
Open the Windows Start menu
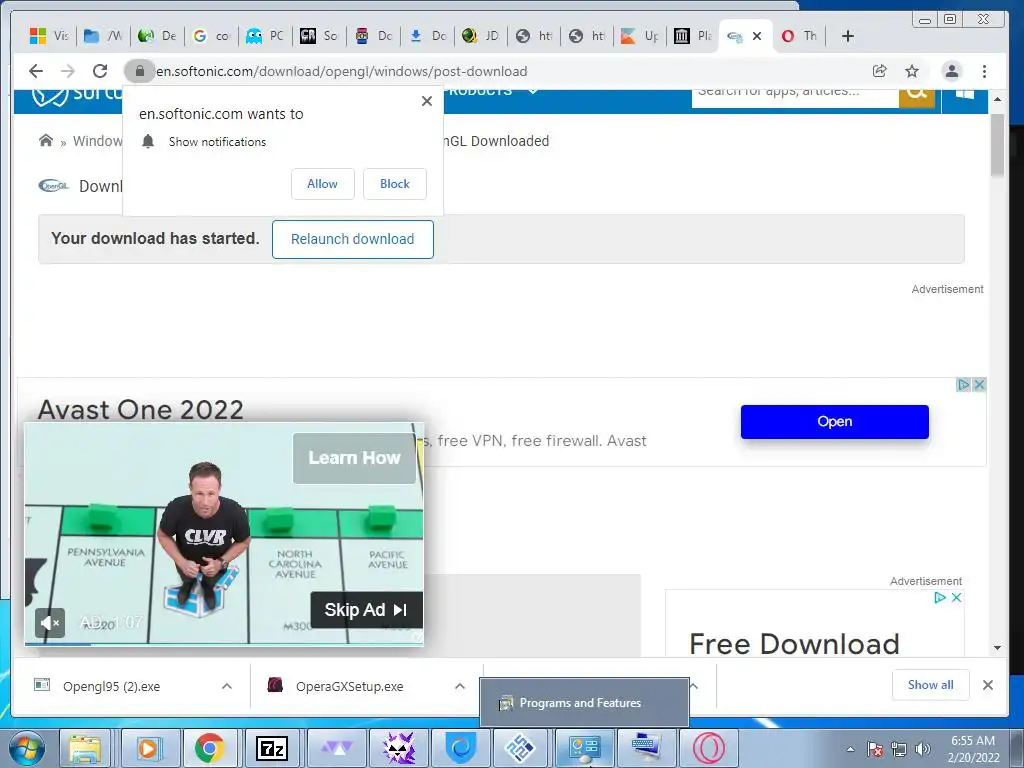(27, 748)
